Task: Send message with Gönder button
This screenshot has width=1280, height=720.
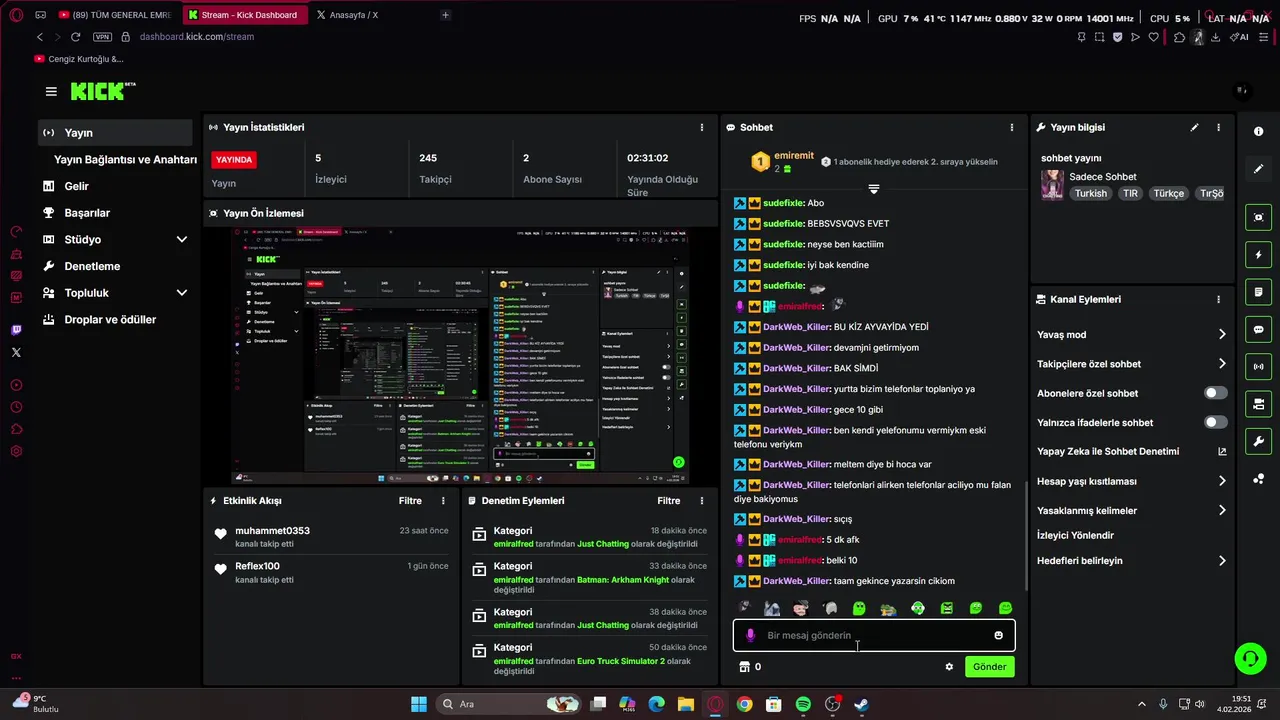Action: [x=989, y=667]
